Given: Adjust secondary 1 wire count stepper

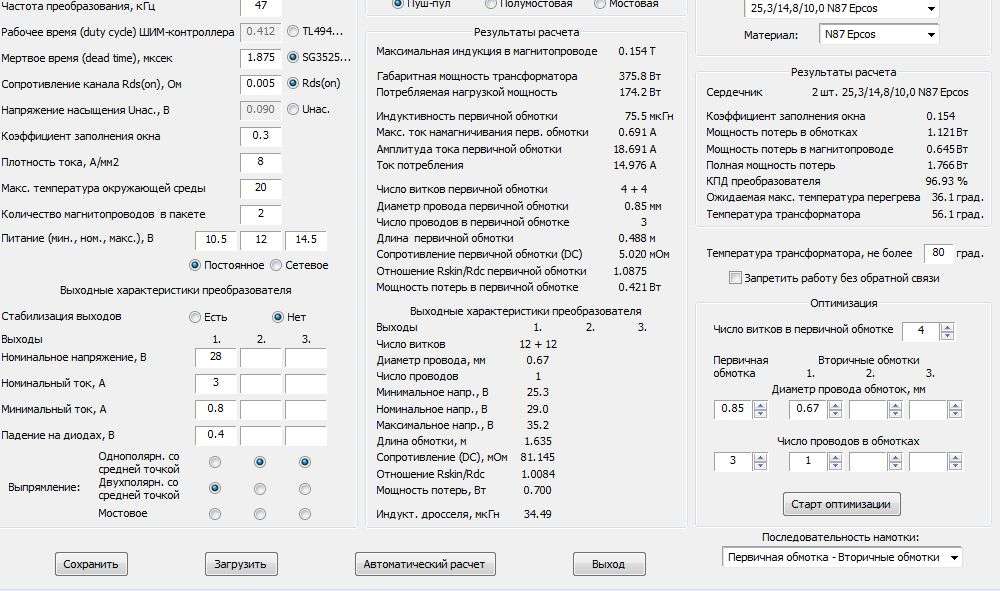Looking at the screenshot, I should (835, 462).
